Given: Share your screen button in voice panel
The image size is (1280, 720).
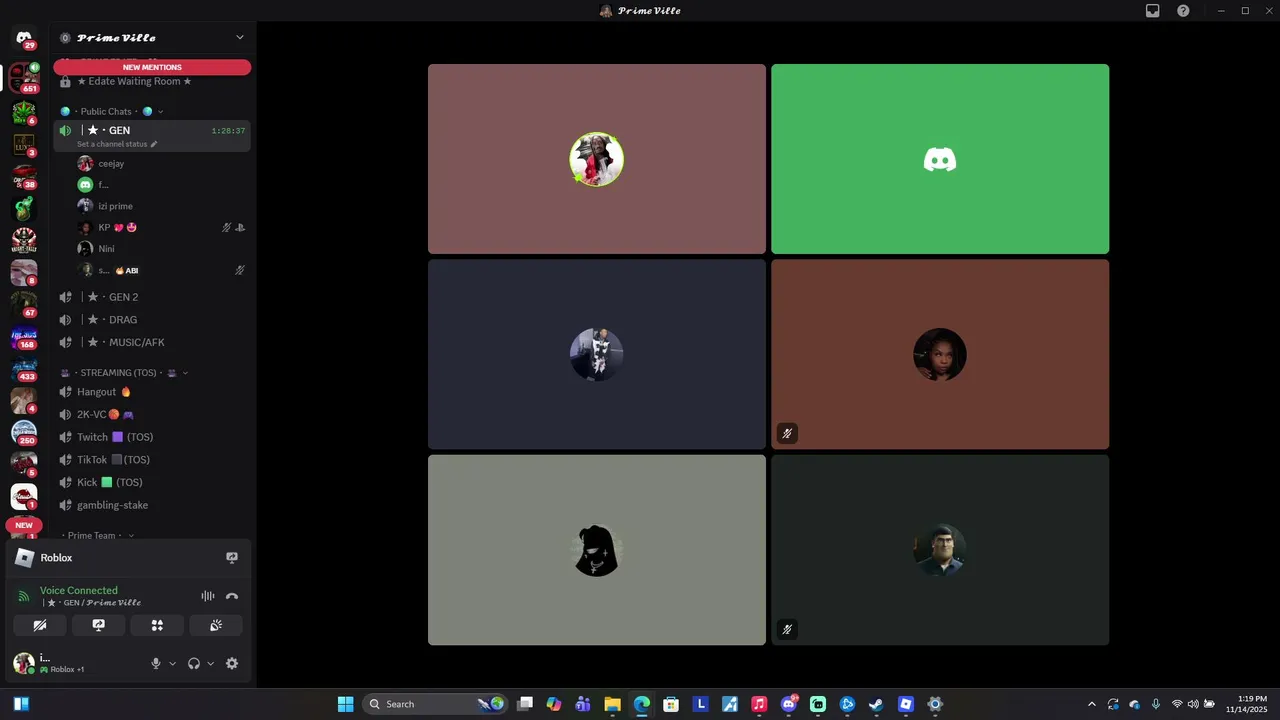Looking at the screenshot, I should coord(98,625).
